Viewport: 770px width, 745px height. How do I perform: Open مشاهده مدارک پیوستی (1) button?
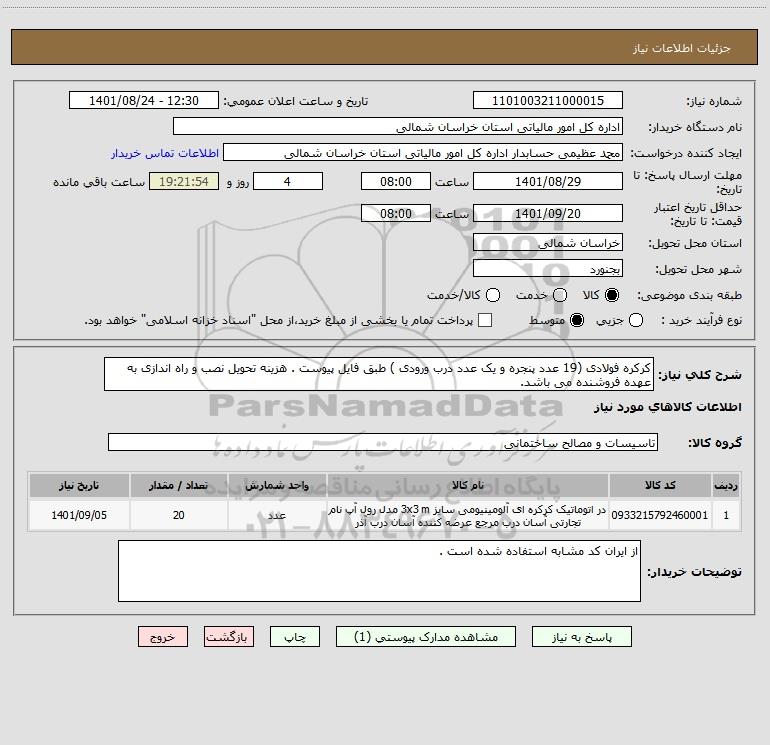(426, 637)
